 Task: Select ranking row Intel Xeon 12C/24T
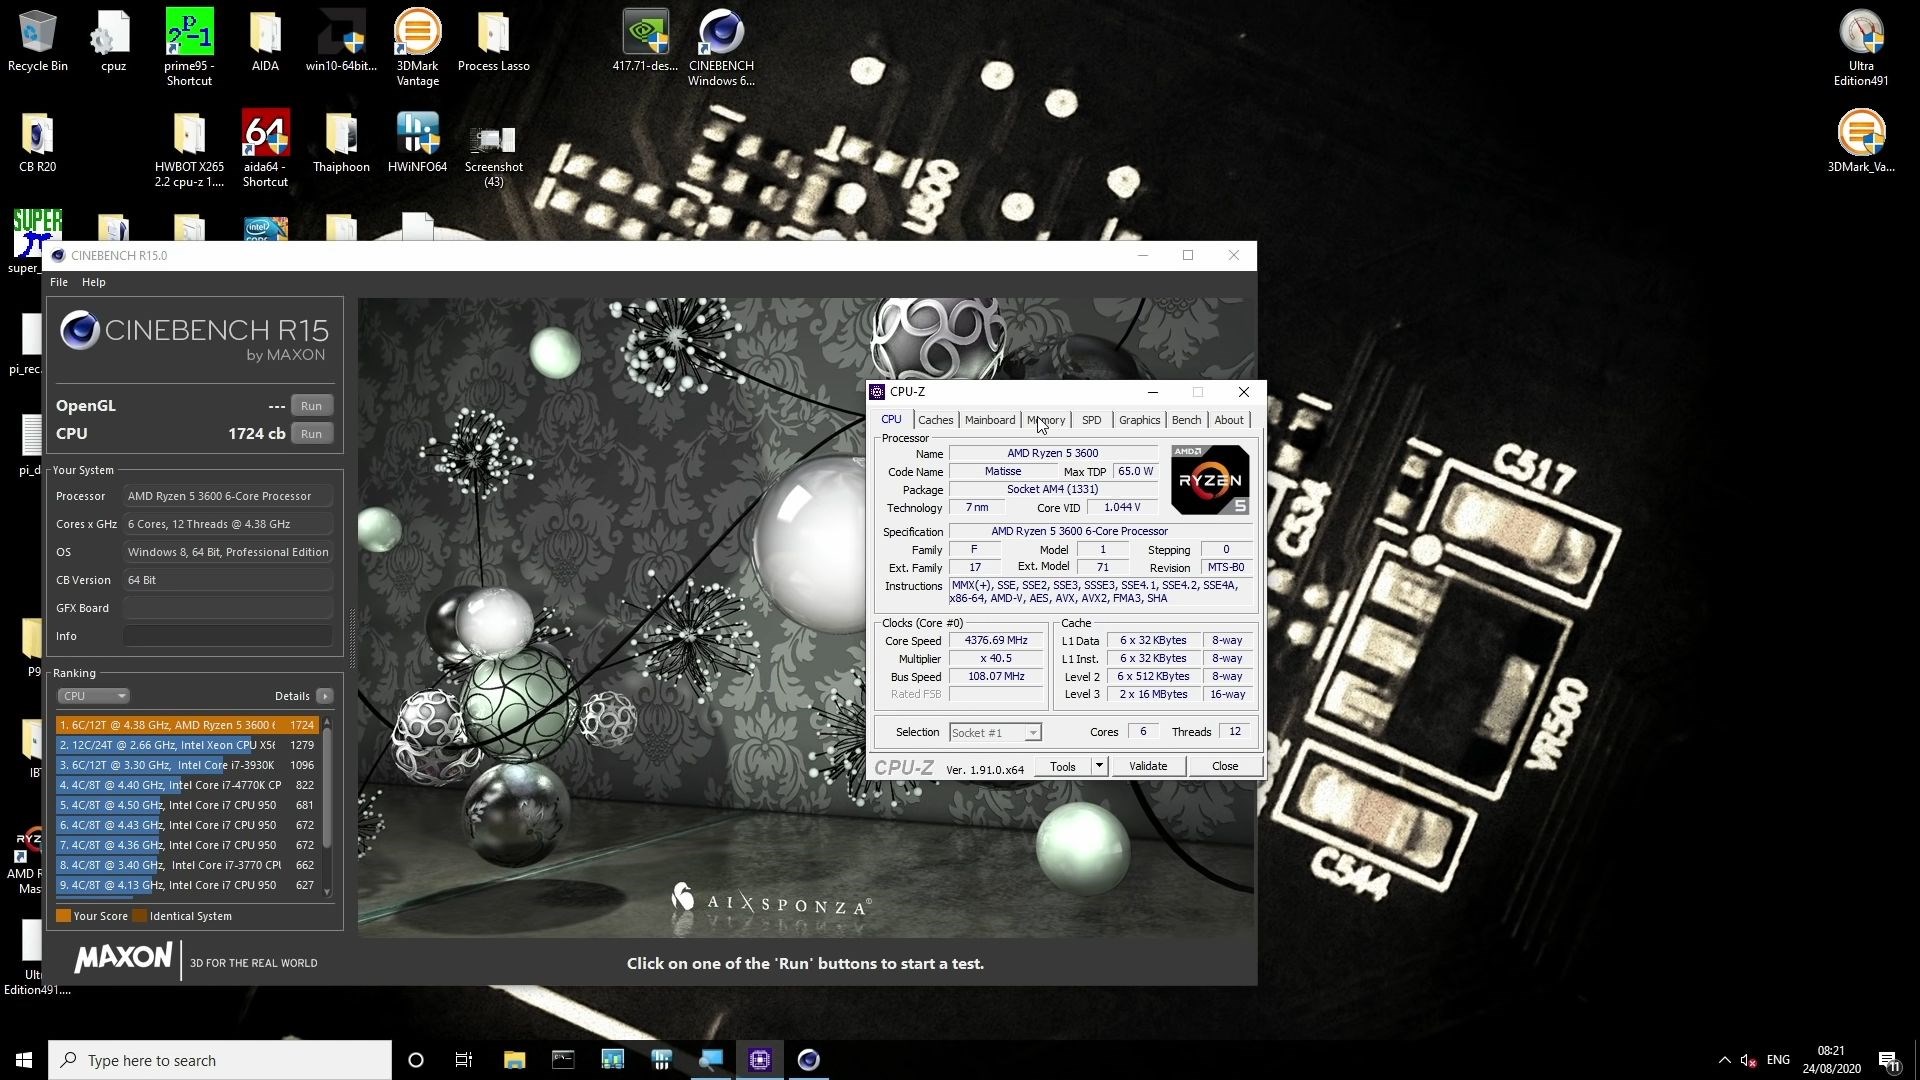click(187, 745)
